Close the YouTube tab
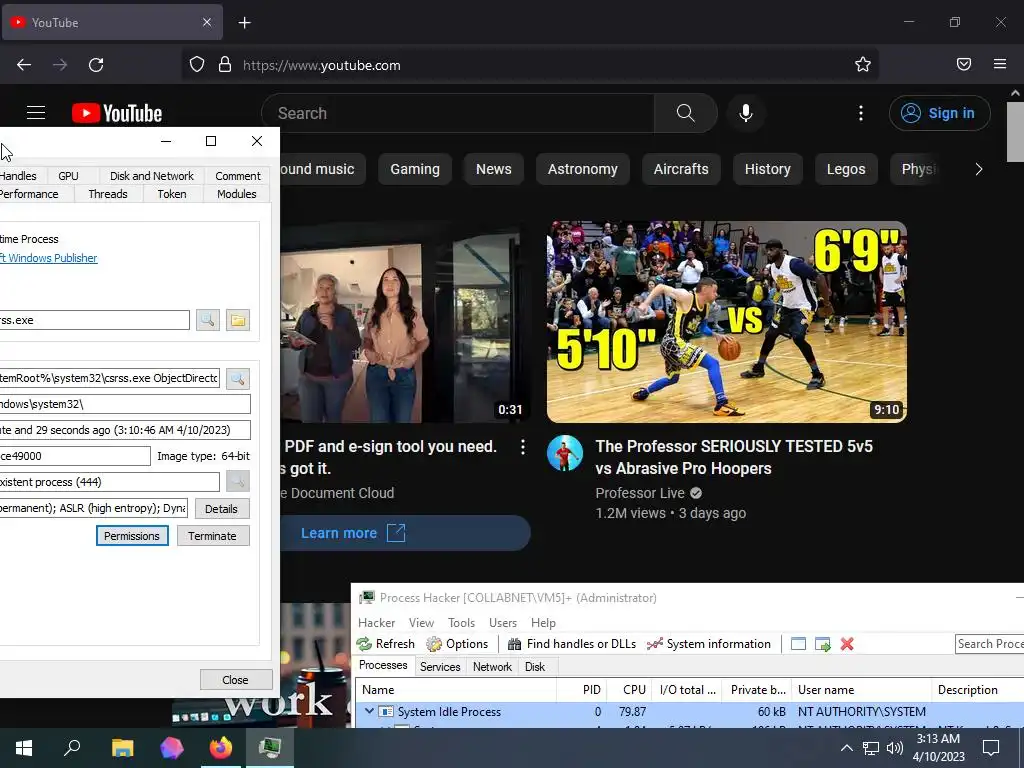 [207, 22]
